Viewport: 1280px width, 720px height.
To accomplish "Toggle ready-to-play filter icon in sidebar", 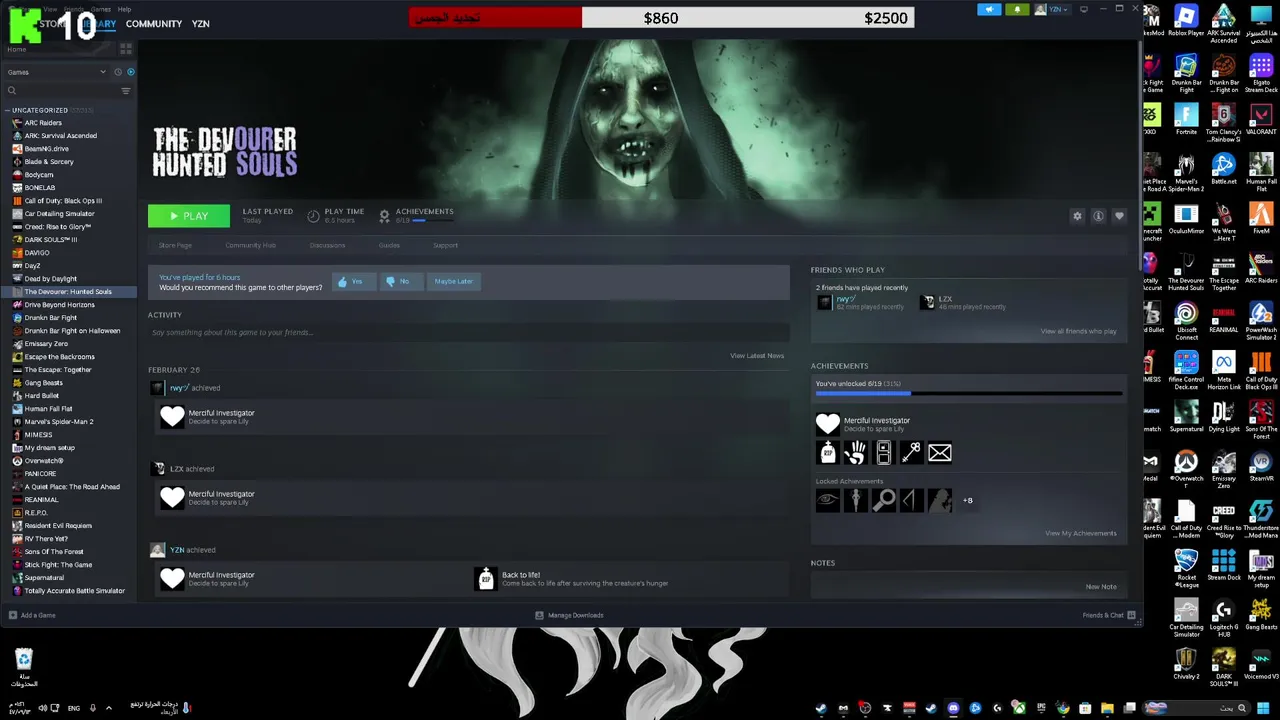I will pos(130,72).
